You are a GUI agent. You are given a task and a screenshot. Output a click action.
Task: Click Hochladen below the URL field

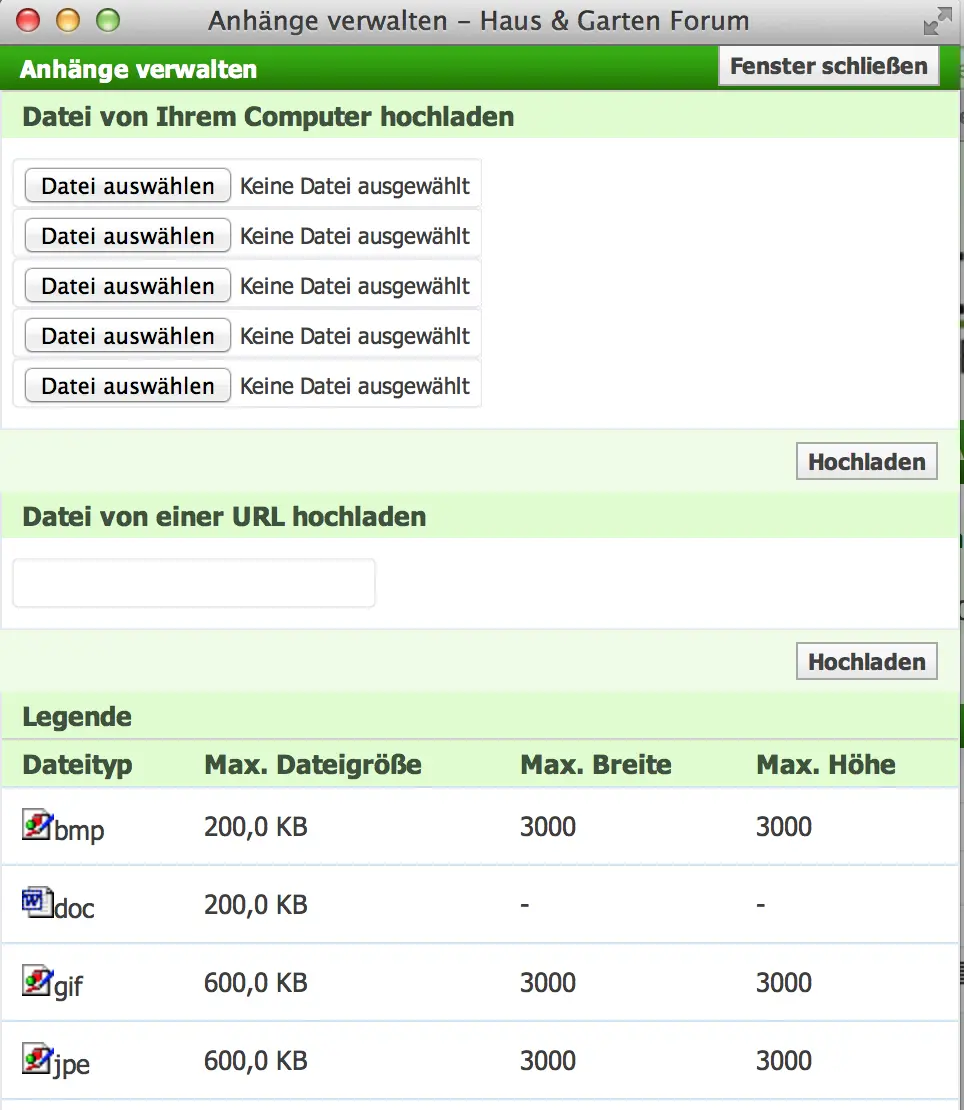pos(866,662)
